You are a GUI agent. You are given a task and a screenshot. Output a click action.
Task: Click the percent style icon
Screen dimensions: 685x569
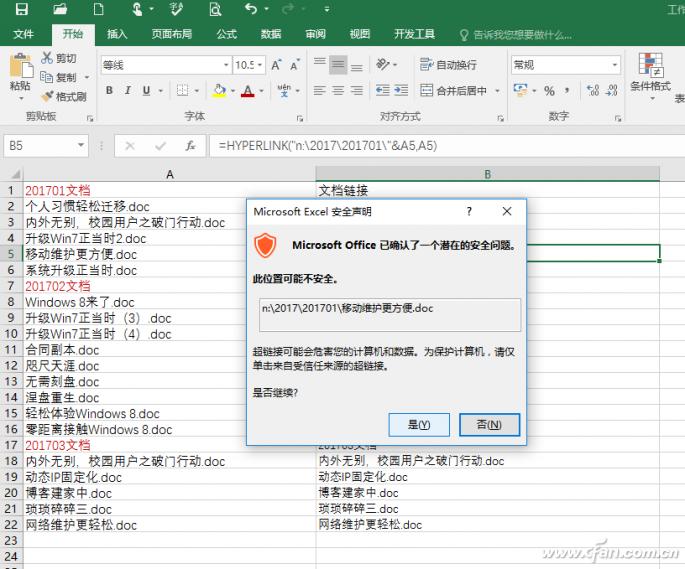tap(549, 91)
